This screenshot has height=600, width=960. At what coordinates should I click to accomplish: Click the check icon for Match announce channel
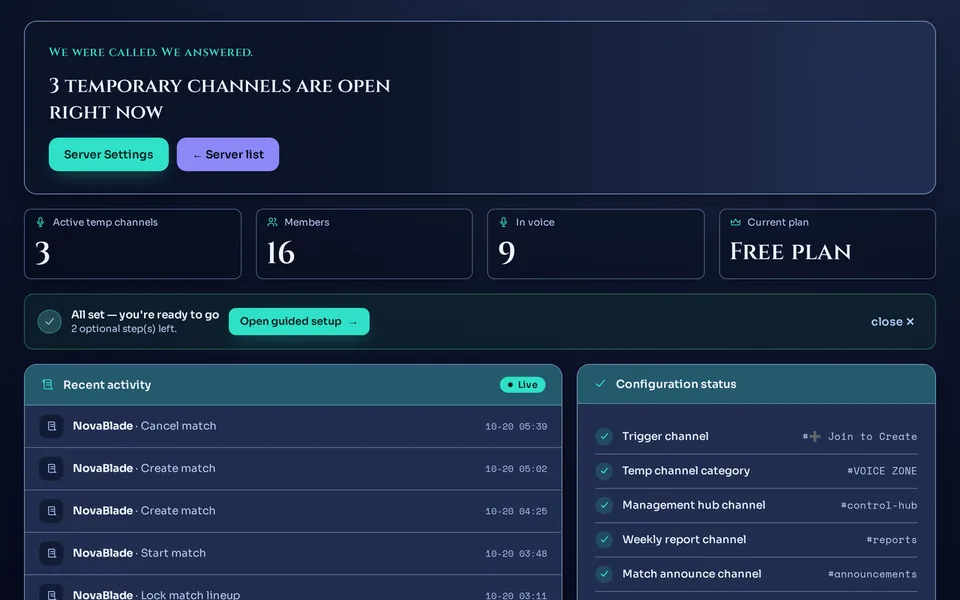coord(604,574)
